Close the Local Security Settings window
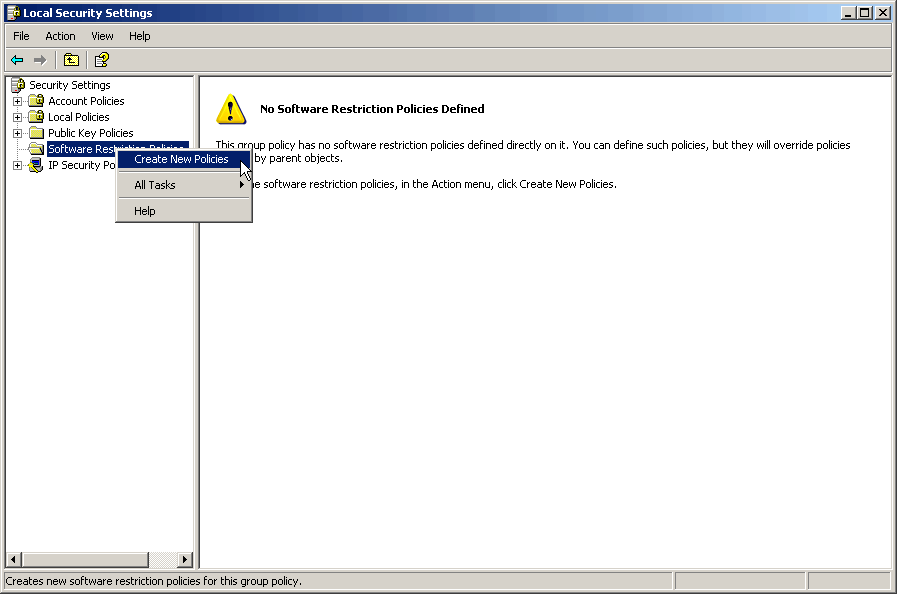The height and width of the screenshot is (594, 897). [x=882, y=13]
